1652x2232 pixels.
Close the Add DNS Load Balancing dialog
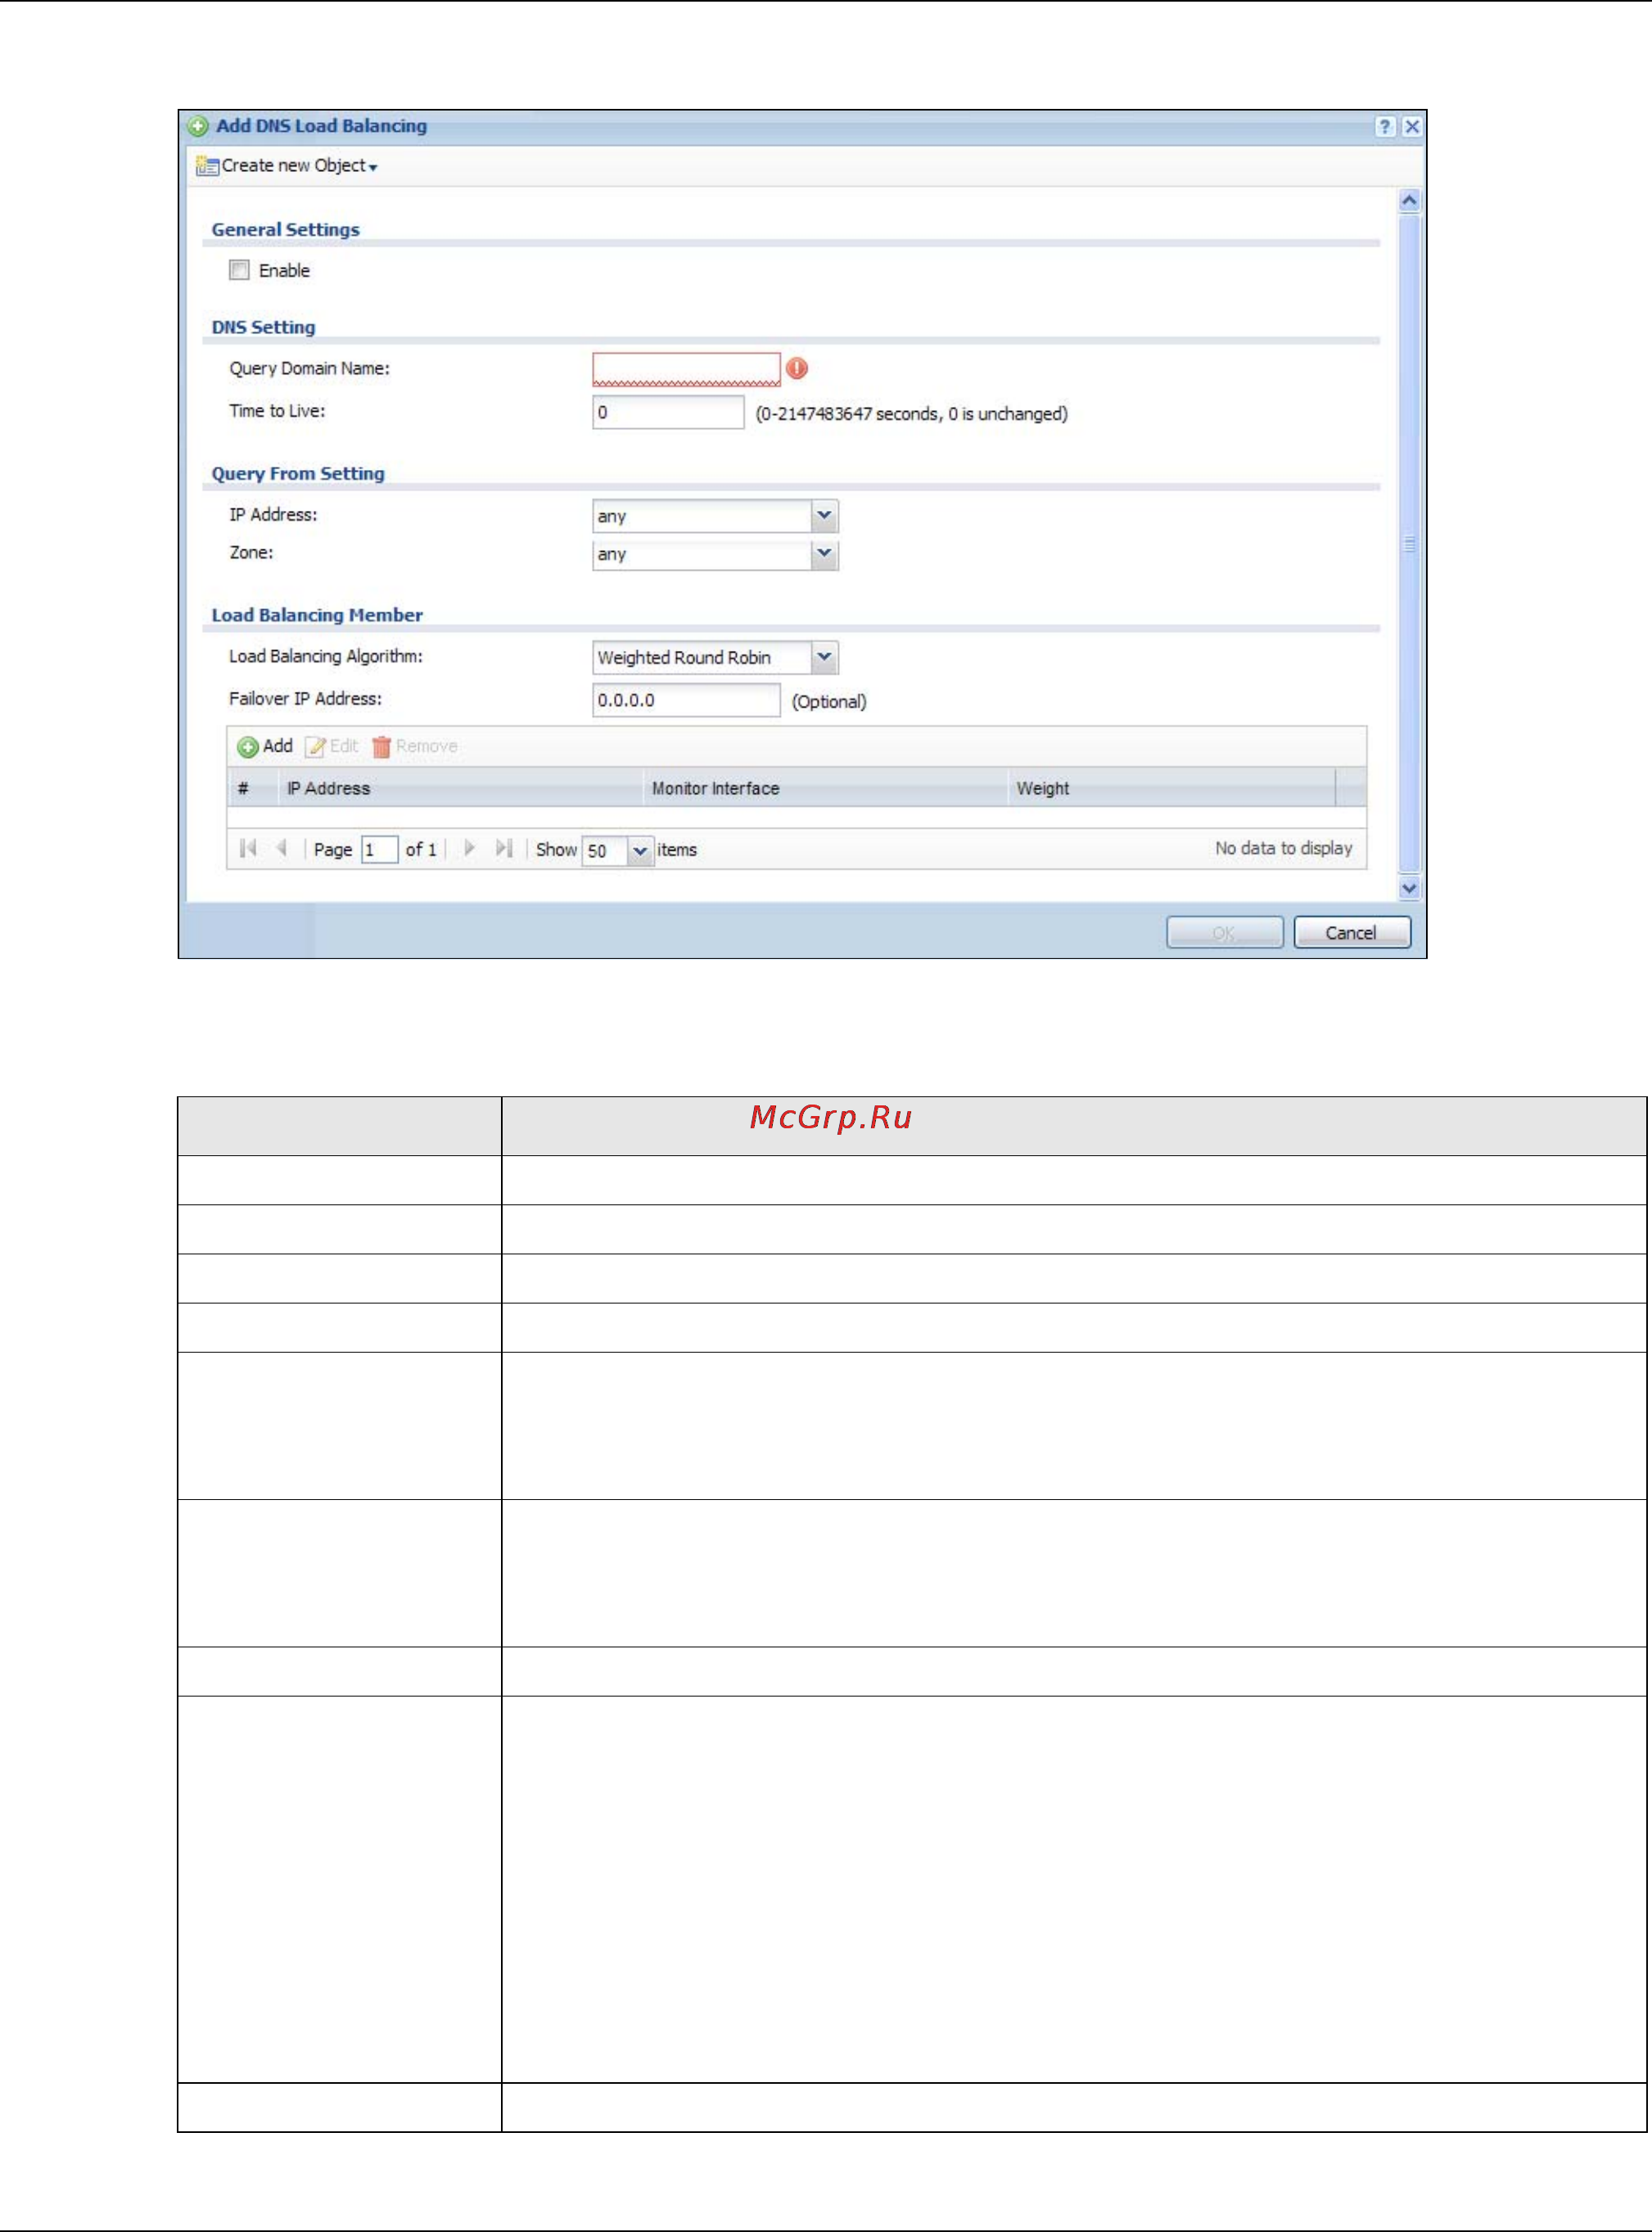click(x=1411, y=126)
